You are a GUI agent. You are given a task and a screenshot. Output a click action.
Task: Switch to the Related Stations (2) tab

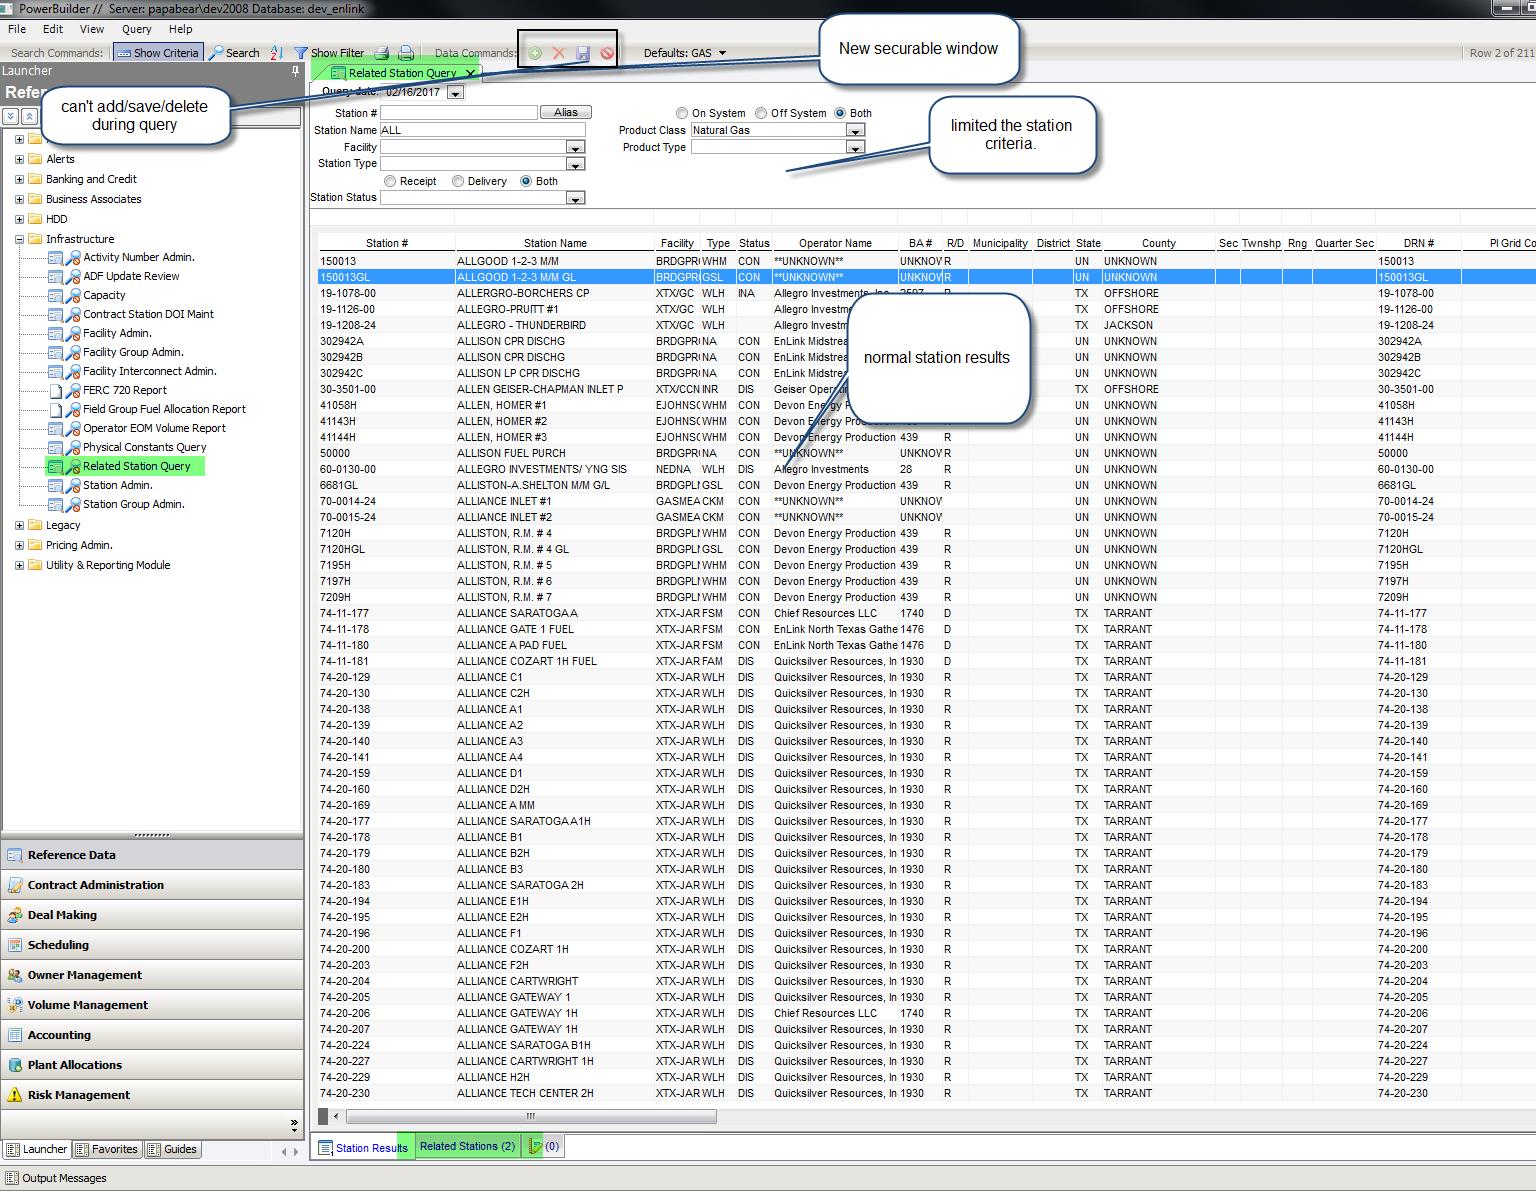(x=467, y=1146)
